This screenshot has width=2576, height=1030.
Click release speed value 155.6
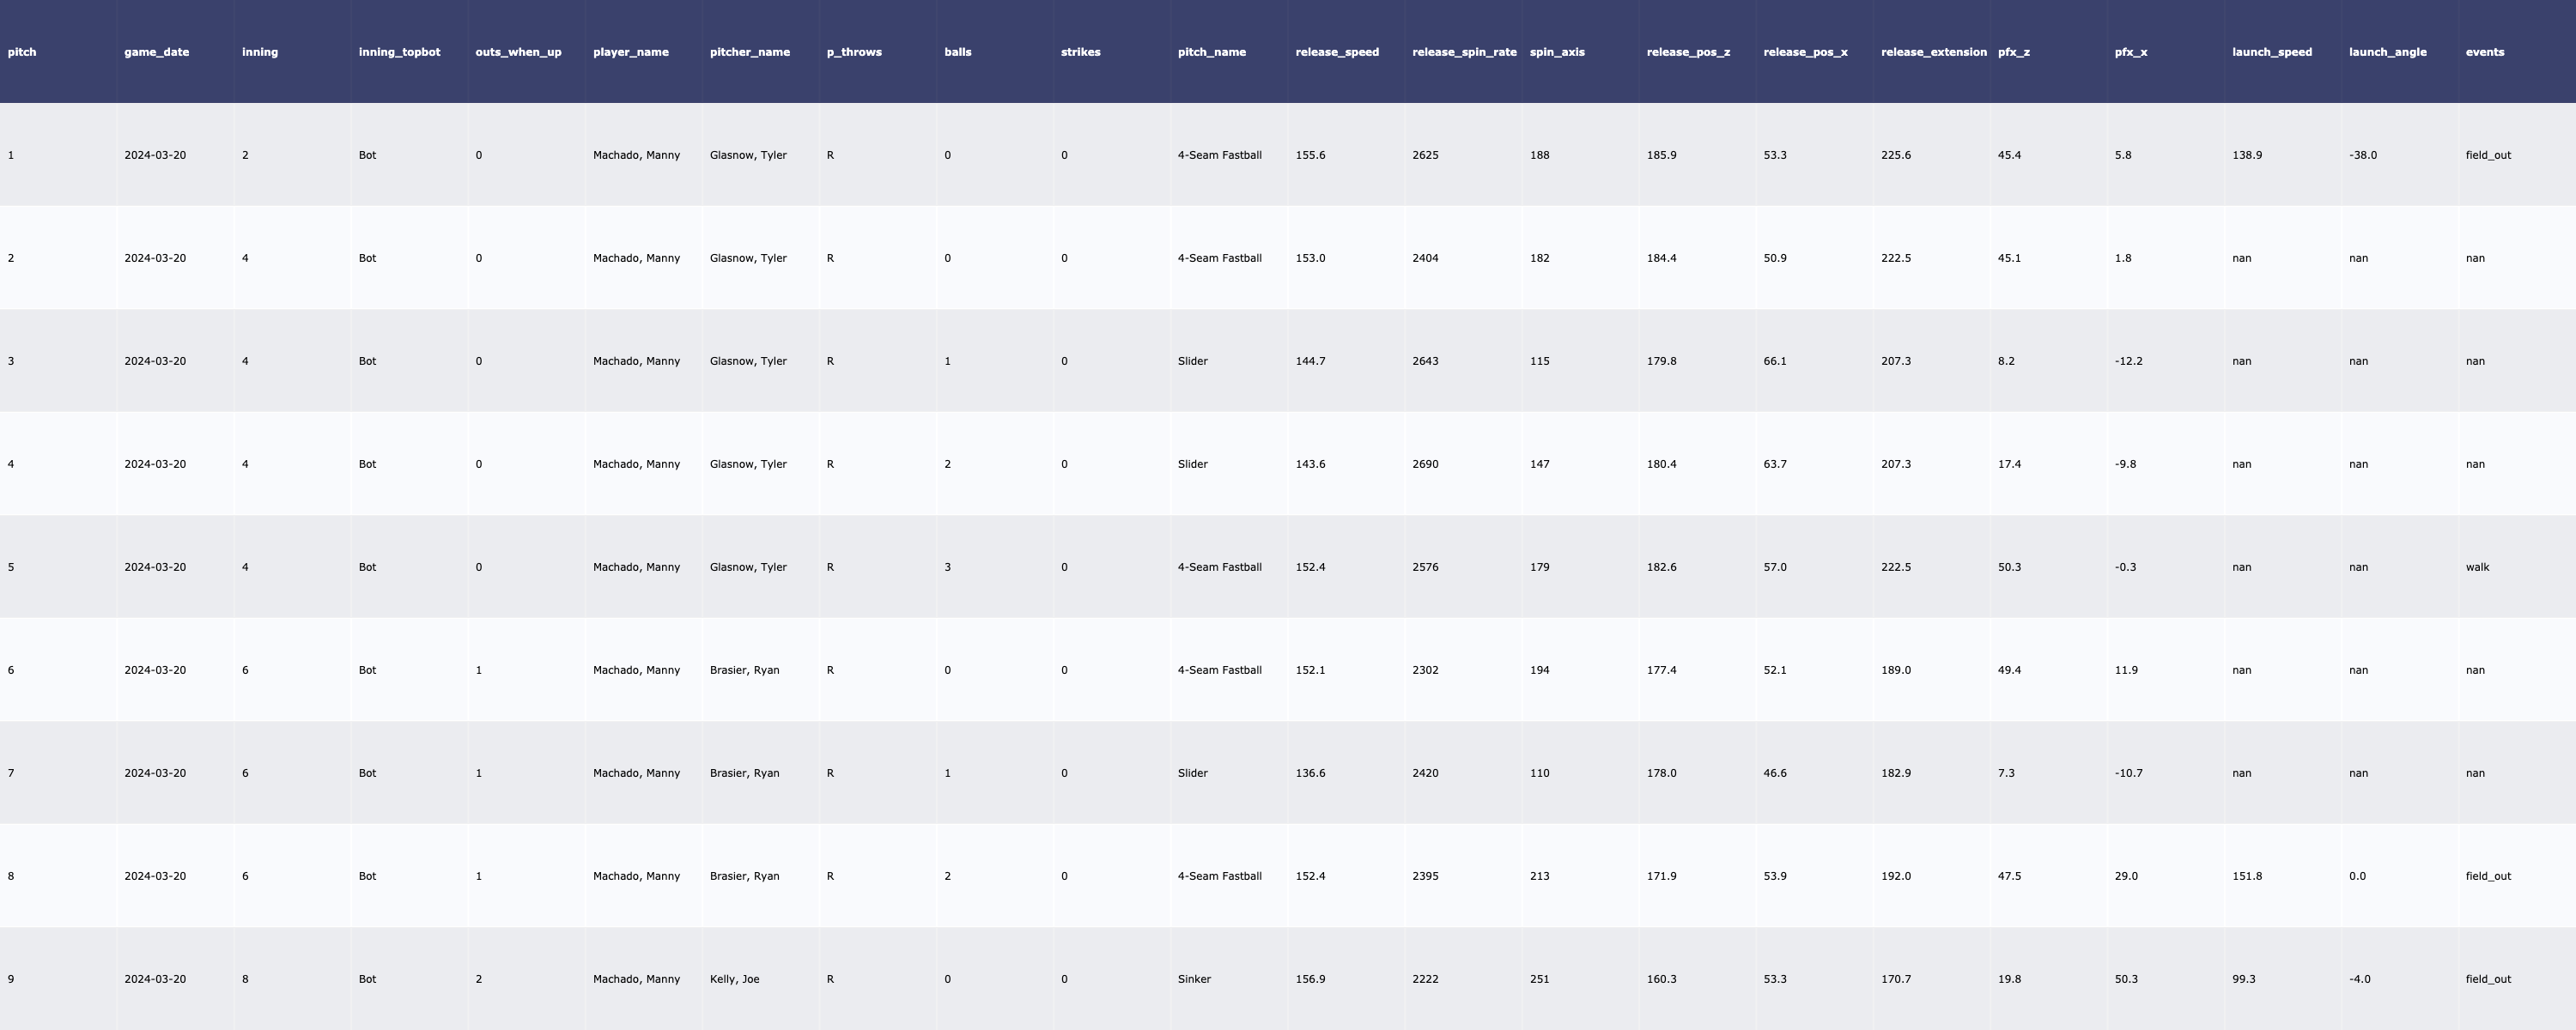1310,155
